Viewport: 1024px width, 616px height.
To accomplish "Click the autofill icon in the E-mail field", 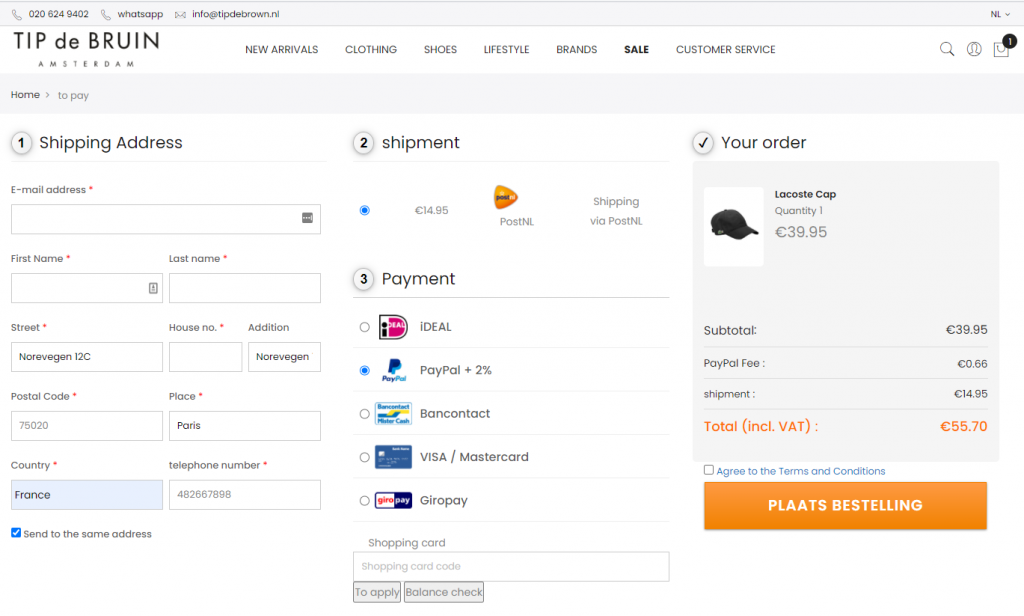I will pyautogui.click(x=307, y=218).
